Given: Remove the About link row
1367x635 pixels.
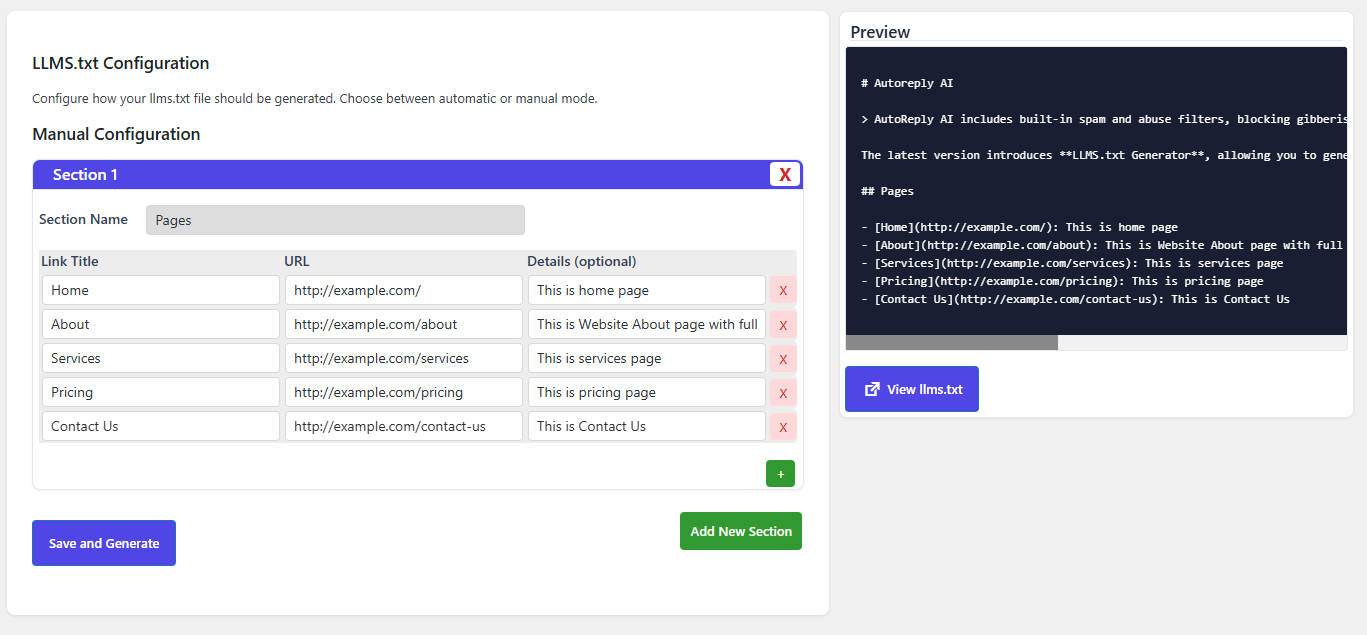Looking at the screenshot, I should (783, 325).
